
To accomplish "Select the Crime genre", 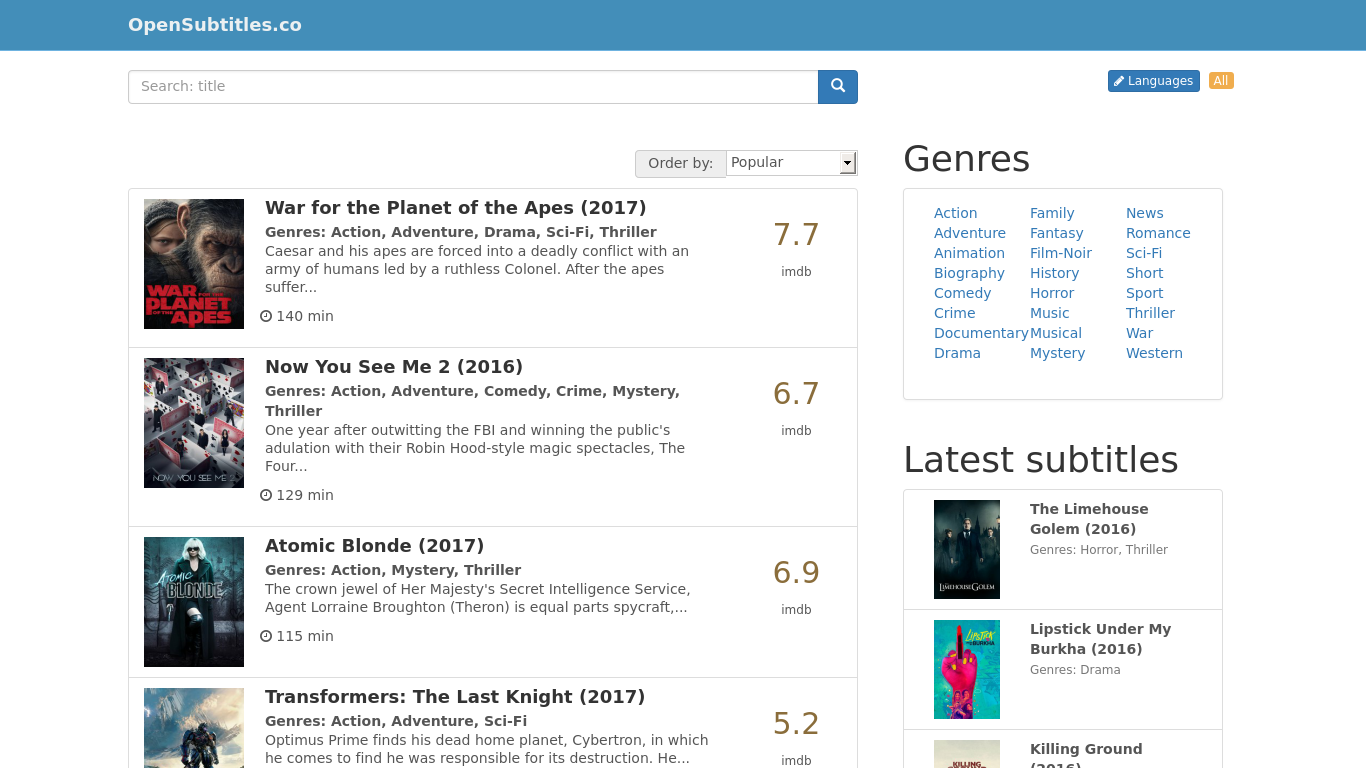I will 954,313.
